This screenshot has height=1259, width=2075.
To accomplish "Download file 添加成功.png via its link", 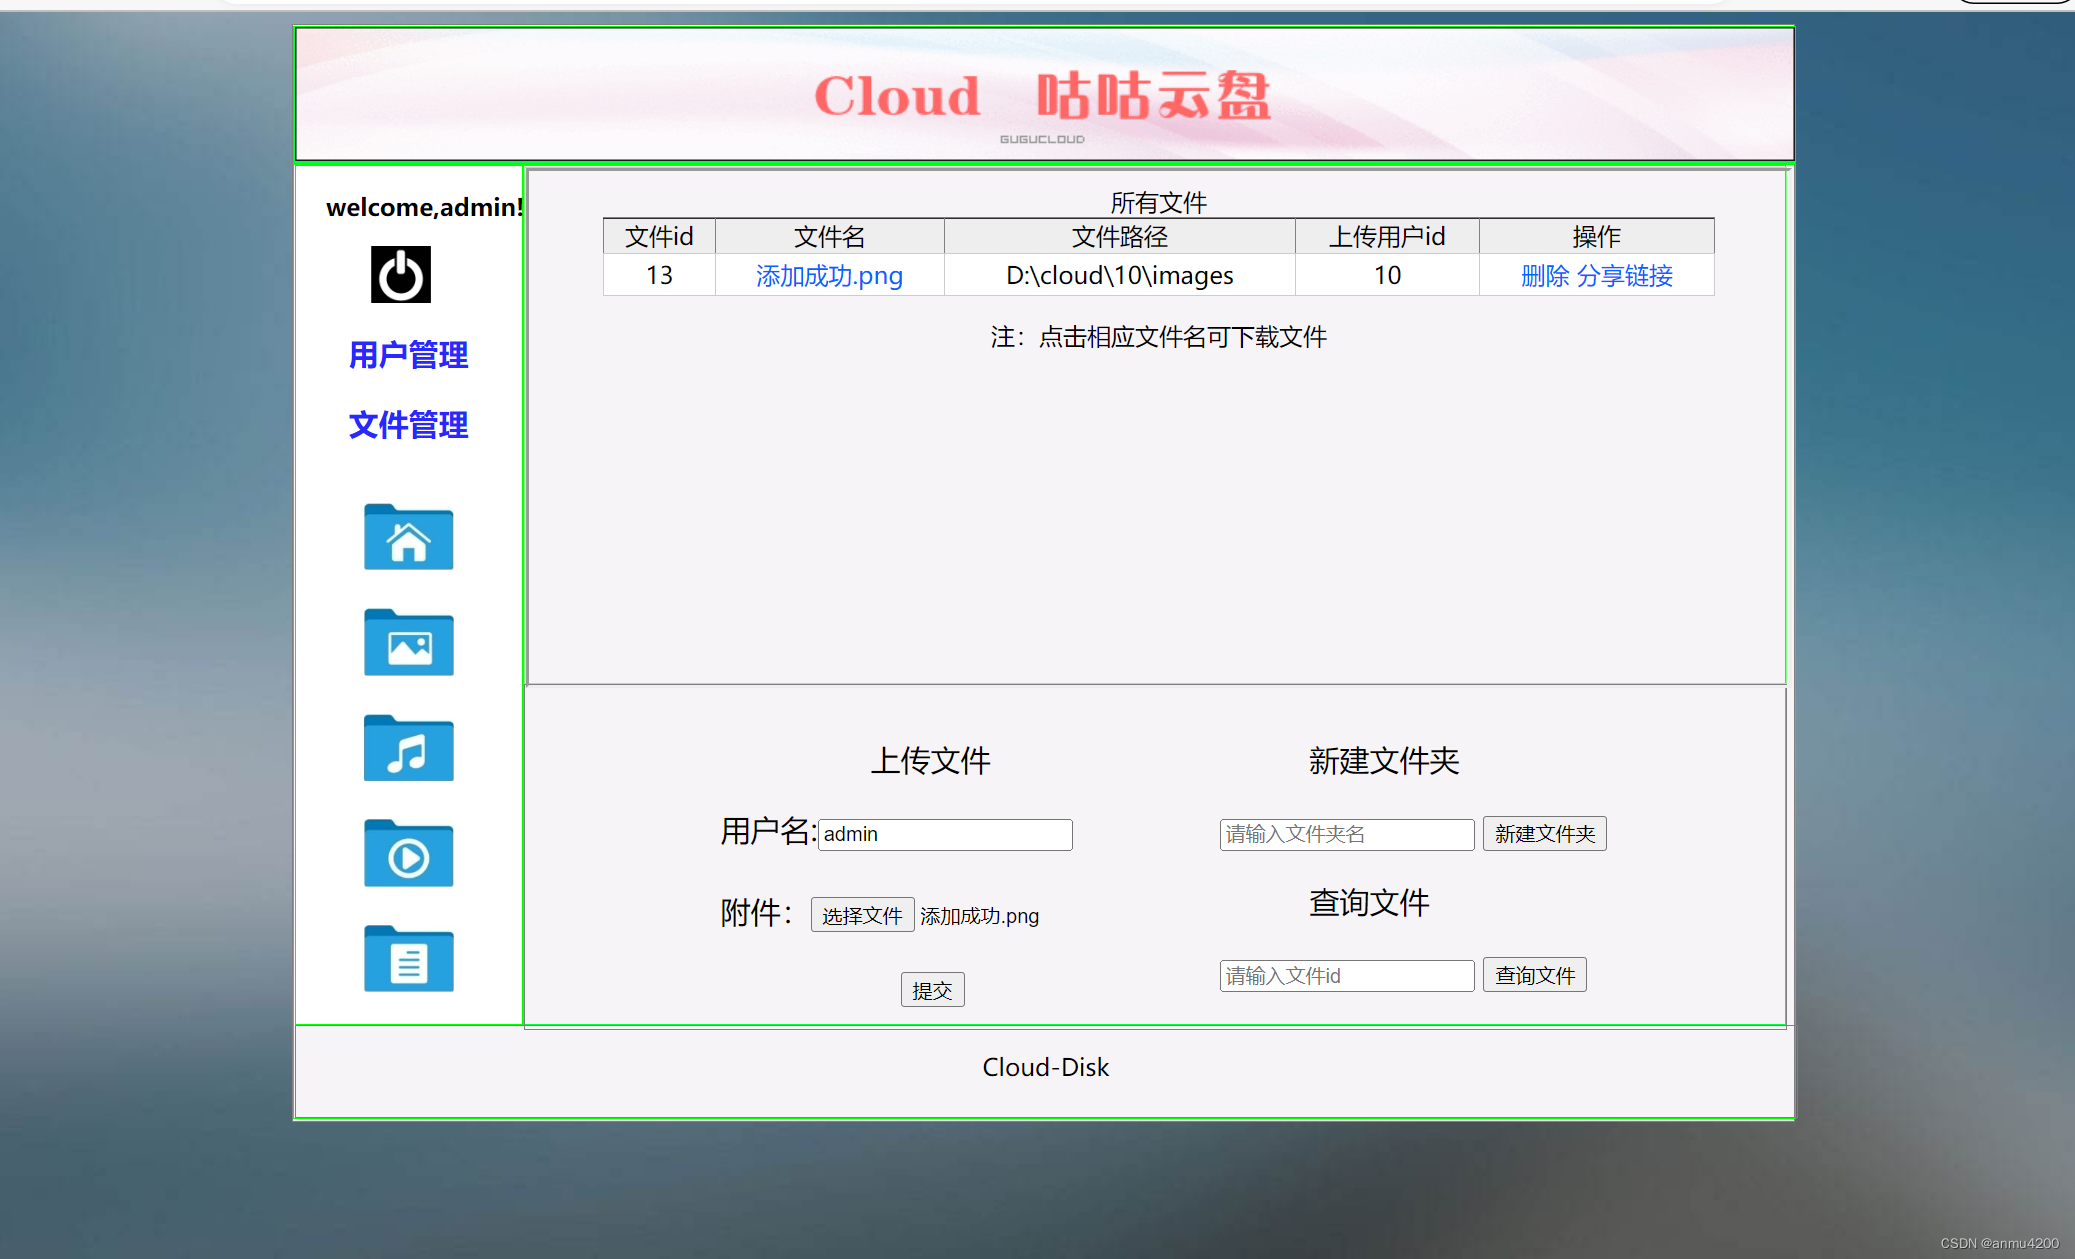I will (829, 275).
